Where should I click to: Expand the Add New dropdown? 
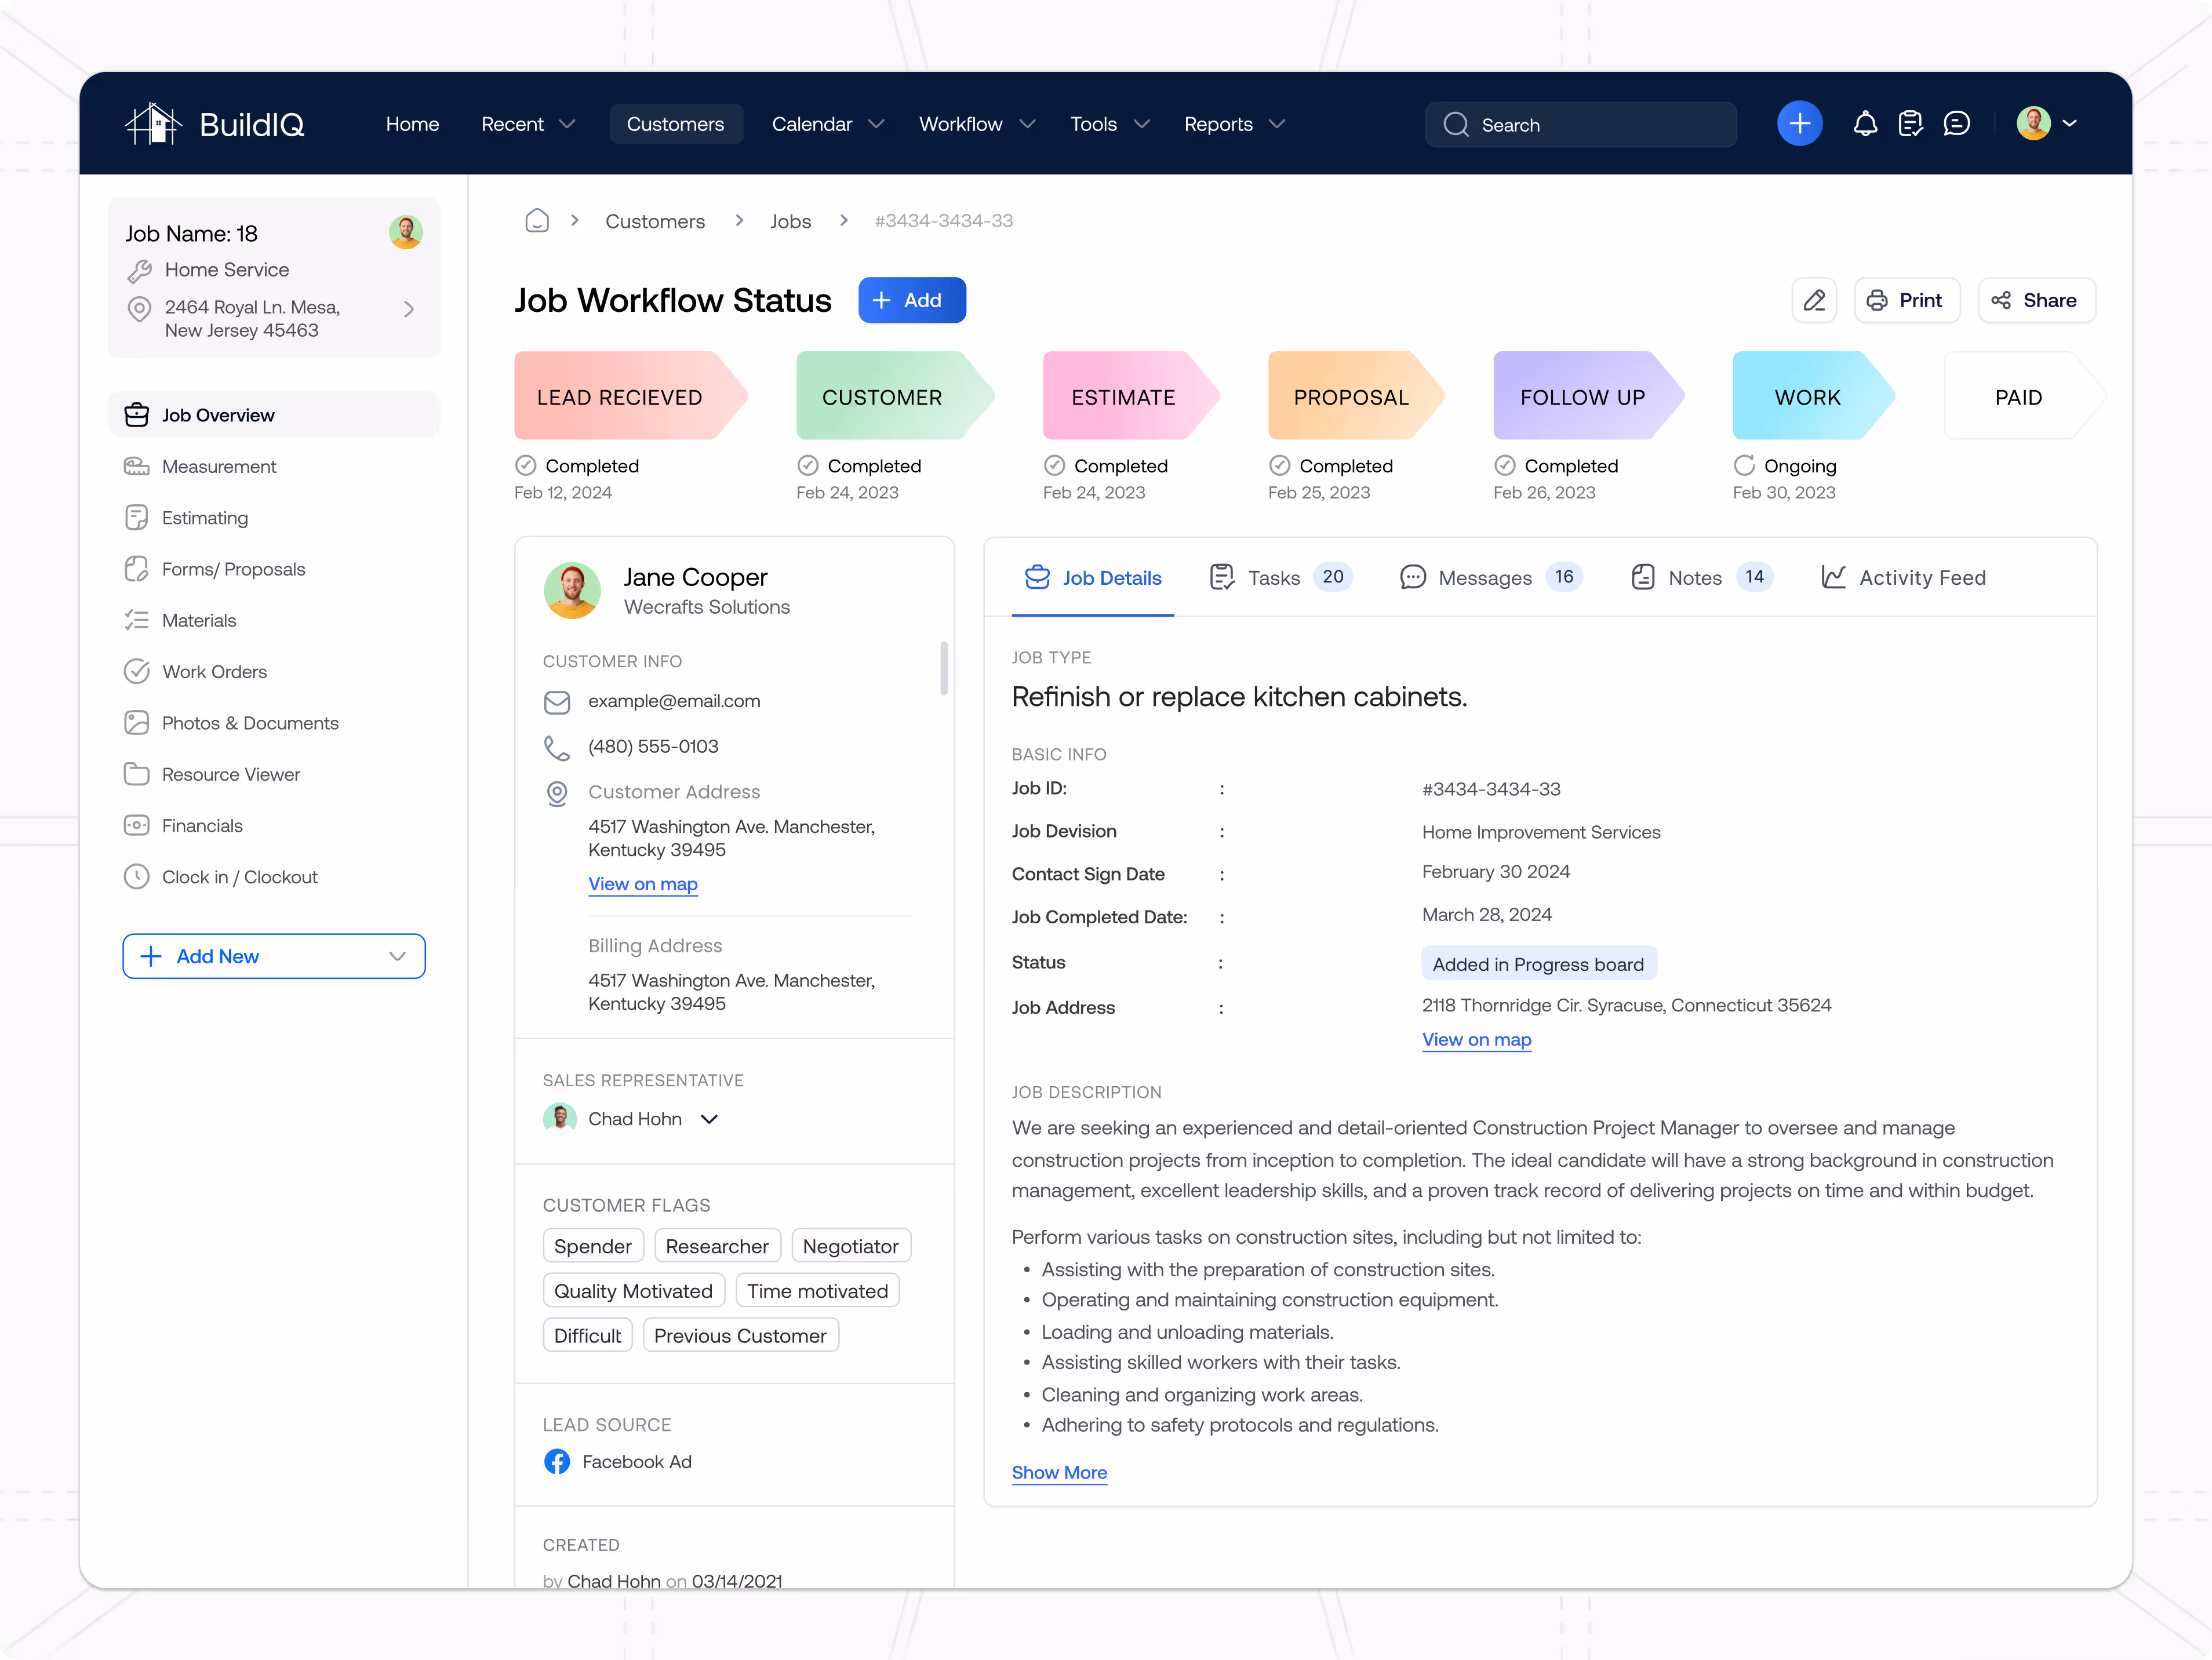[x=397, y=957]
